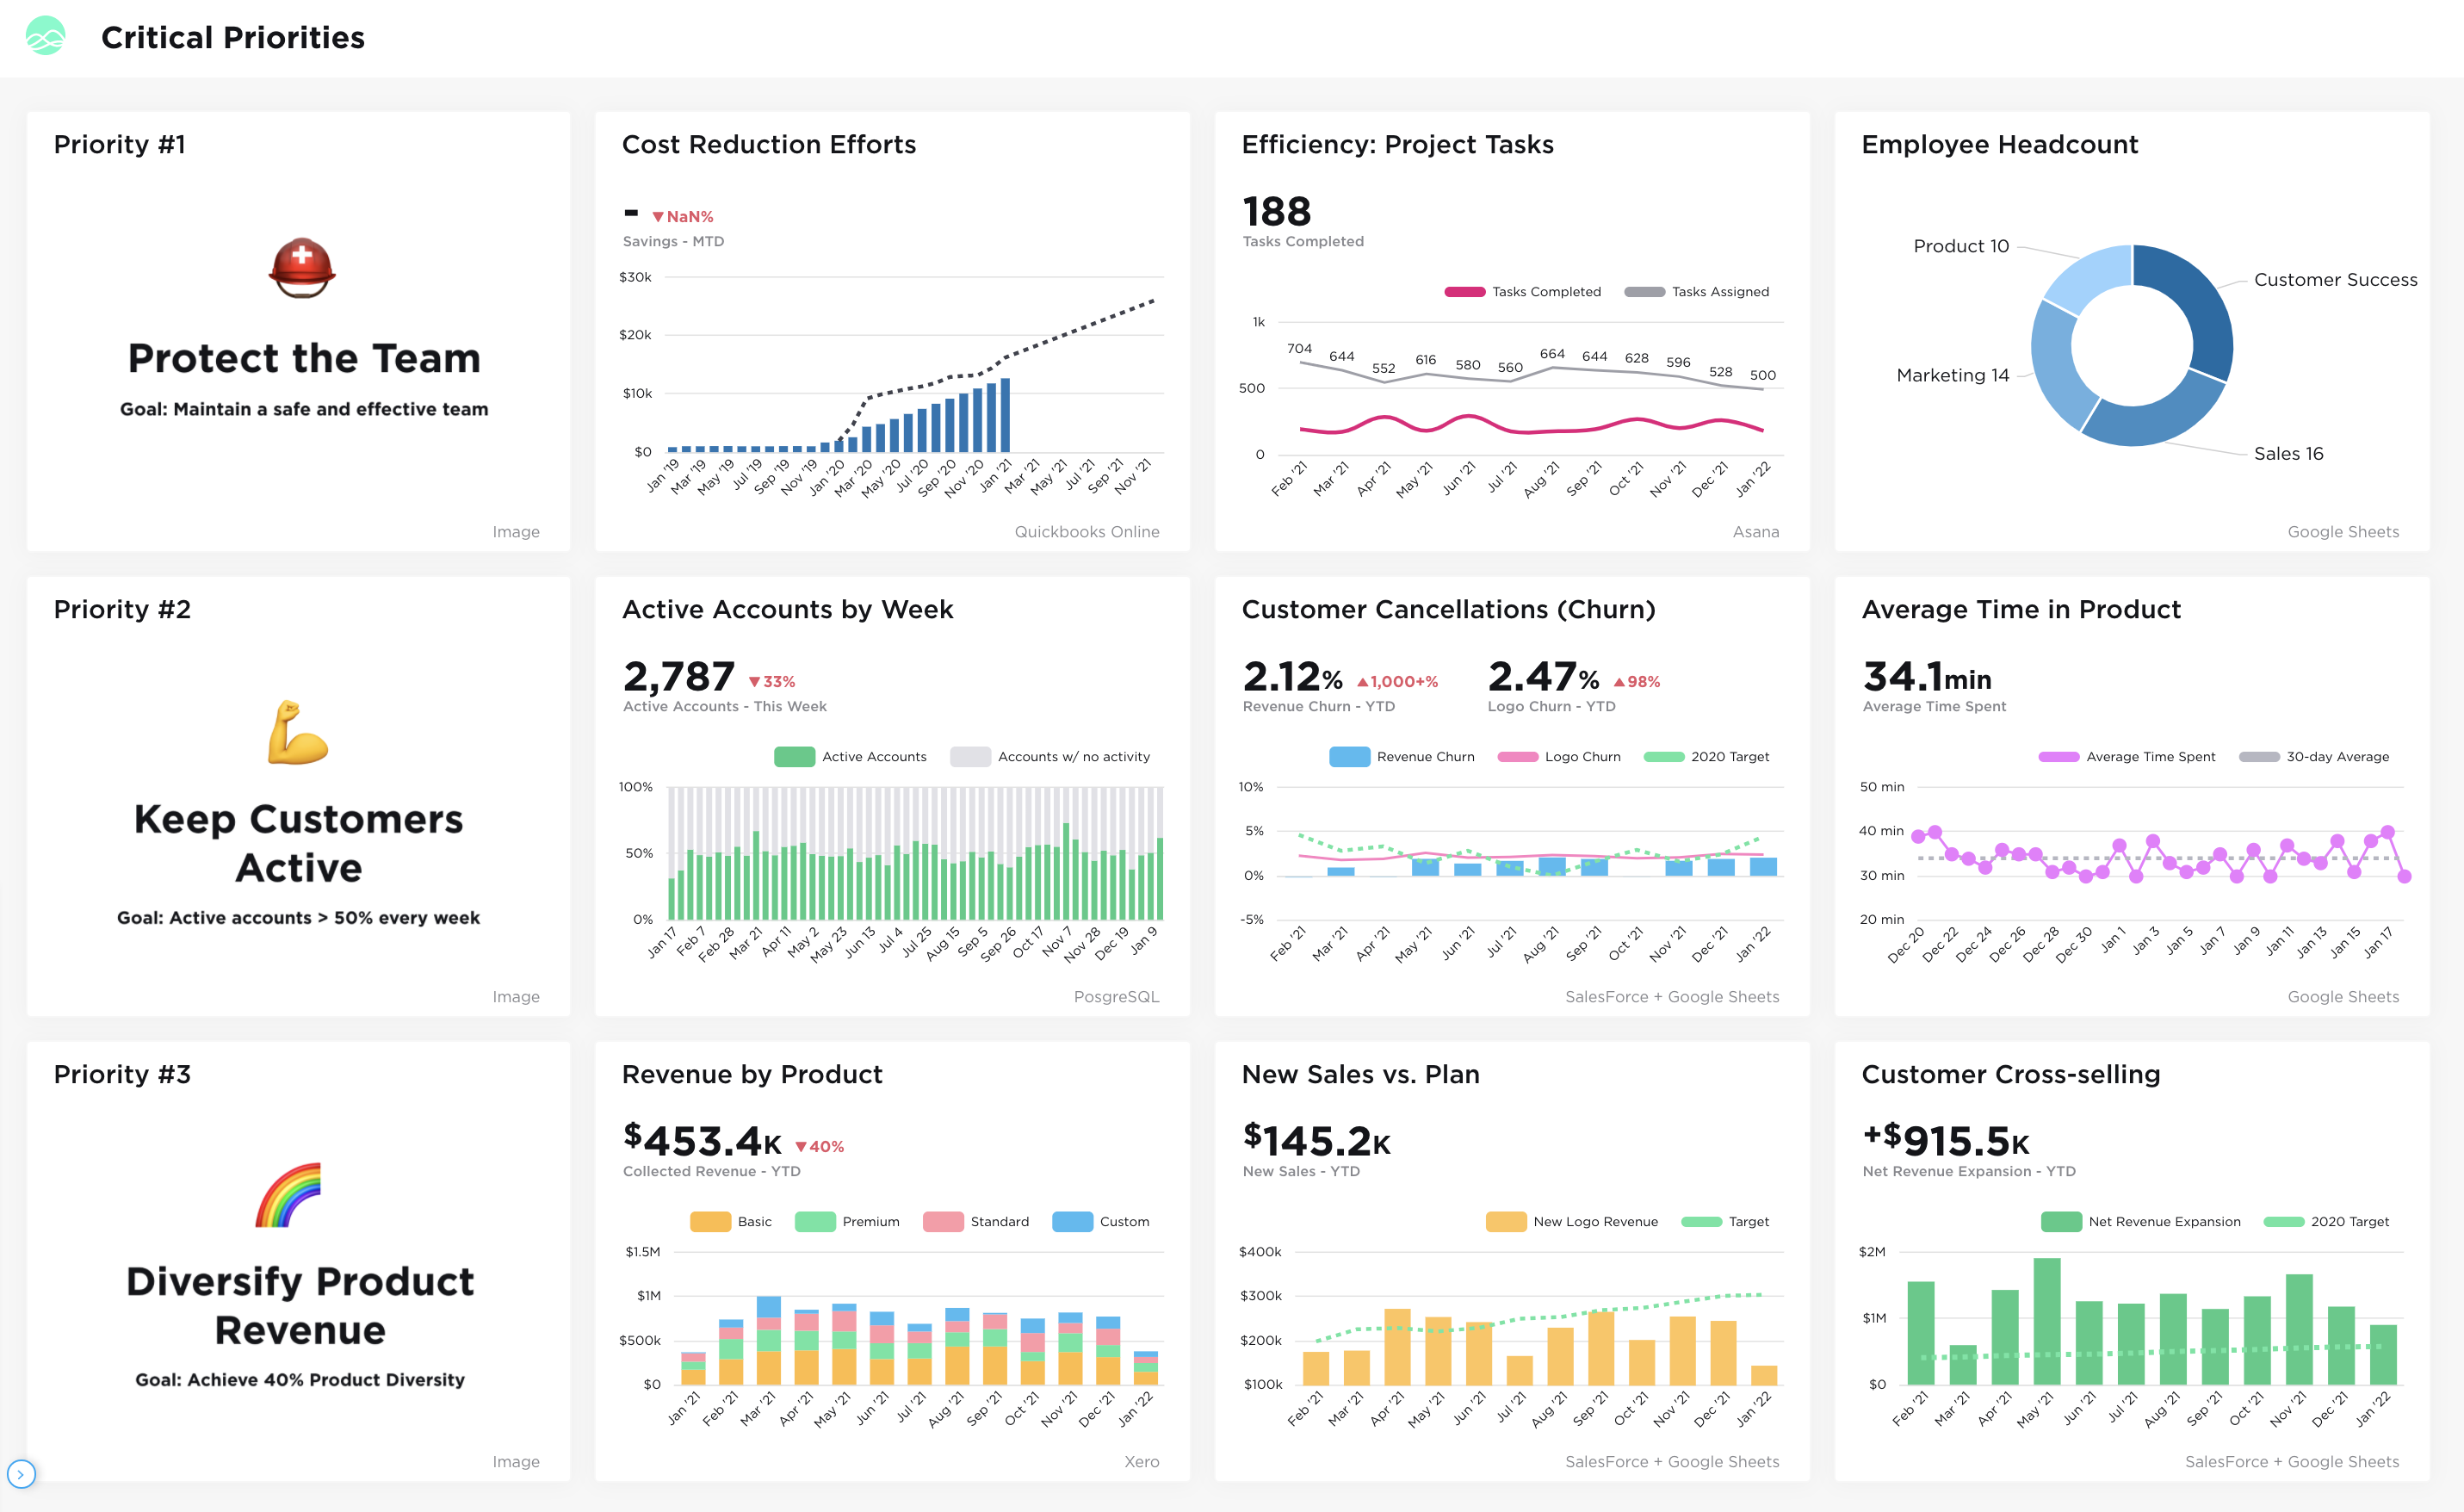This screenshot has width=2464, height=1512.
Task: Click the Geckoboard wave logo icon
Action: pyautogui.click(x=44, y=36)
